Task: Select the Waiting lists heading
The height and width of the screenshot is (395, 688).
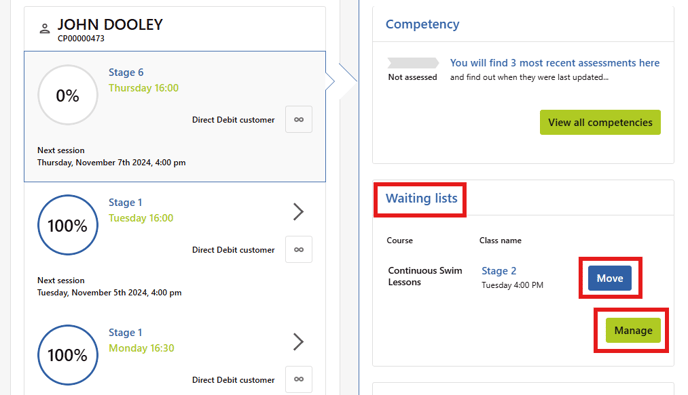Action: tap(421, 198)
